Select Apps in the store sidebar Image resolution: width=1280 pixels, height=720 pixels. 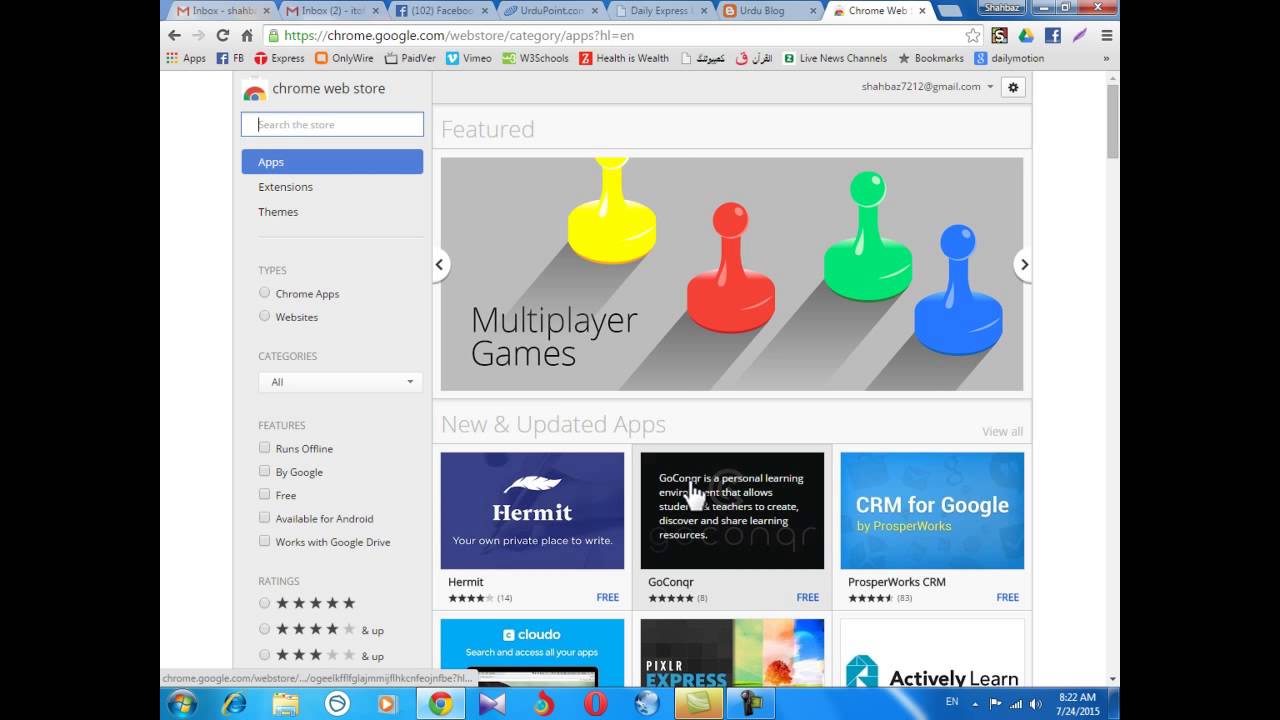click(x=332, y=162)
